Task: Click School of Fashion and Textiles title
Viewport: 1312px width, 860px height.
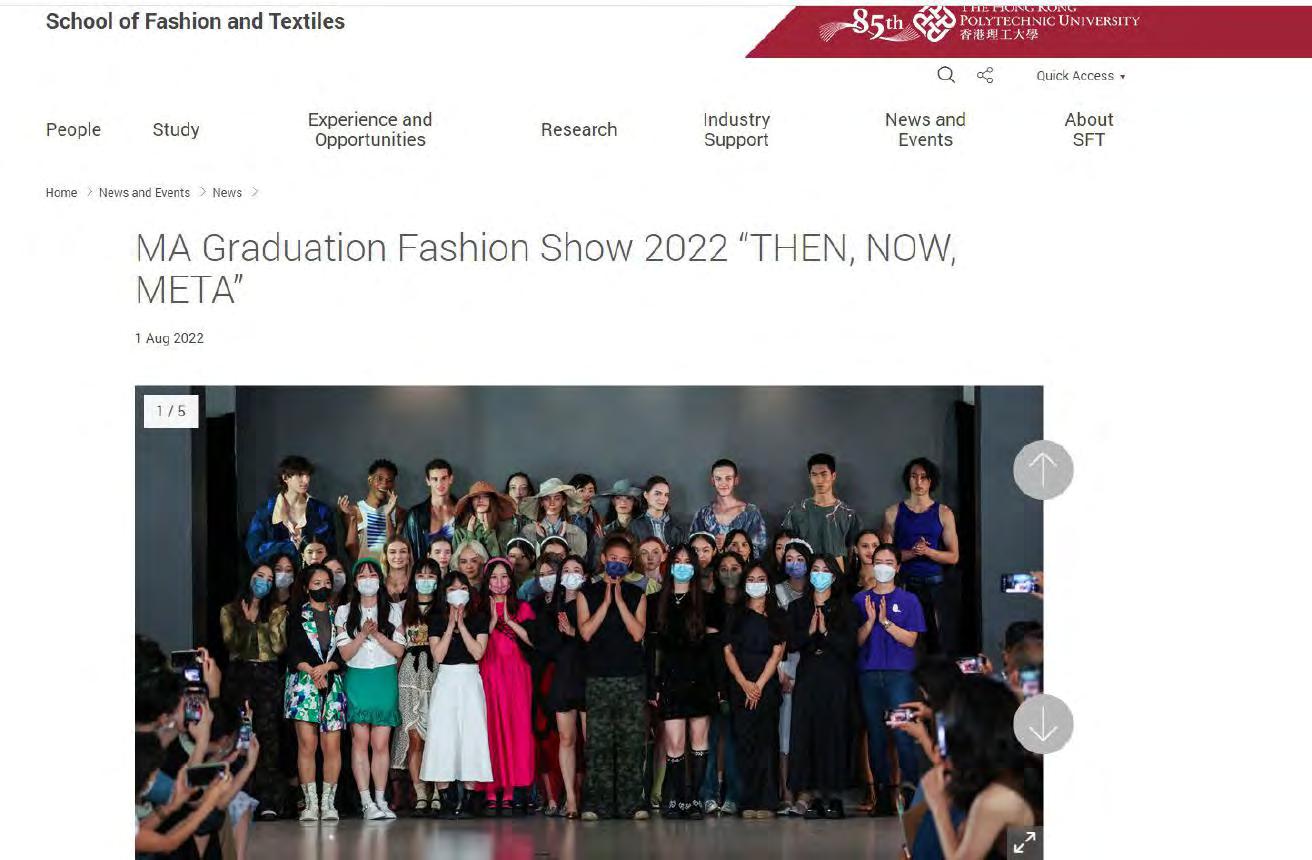Action: [195, 21]
